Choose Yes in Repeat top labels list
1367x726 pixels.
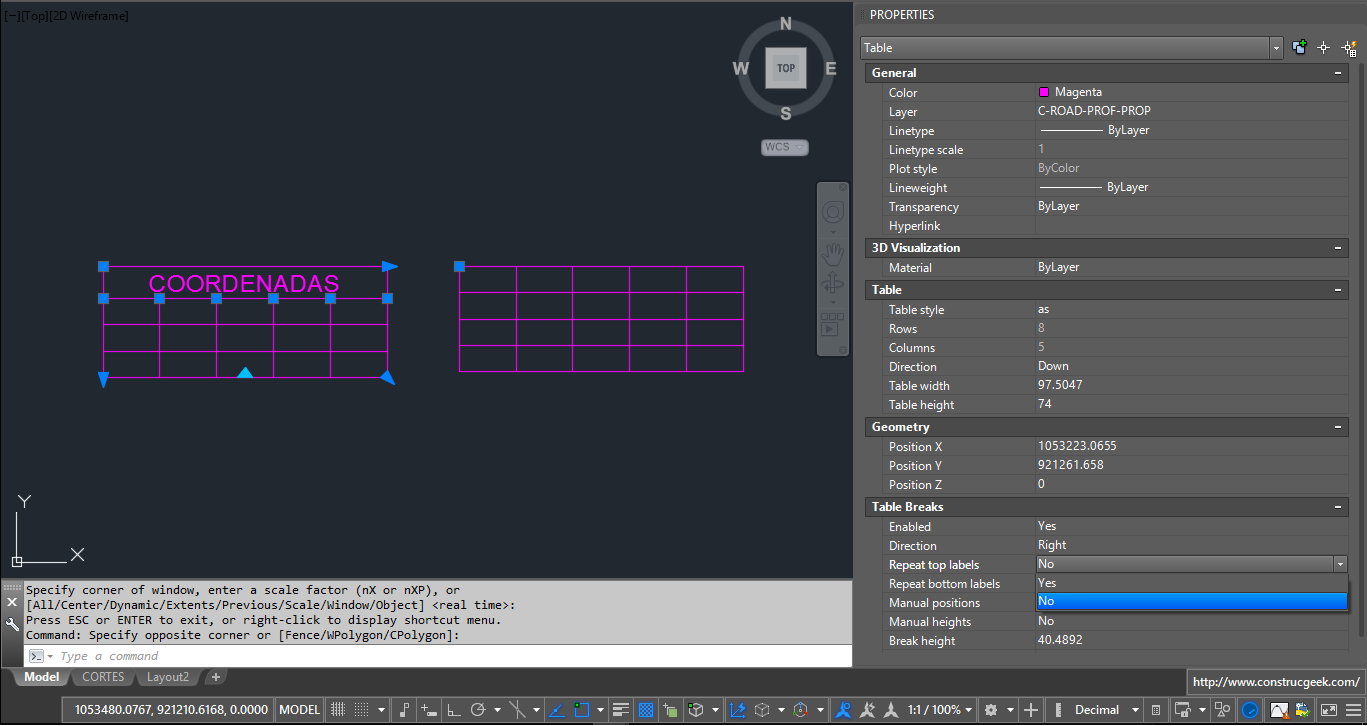click(x=1192, y=583)
